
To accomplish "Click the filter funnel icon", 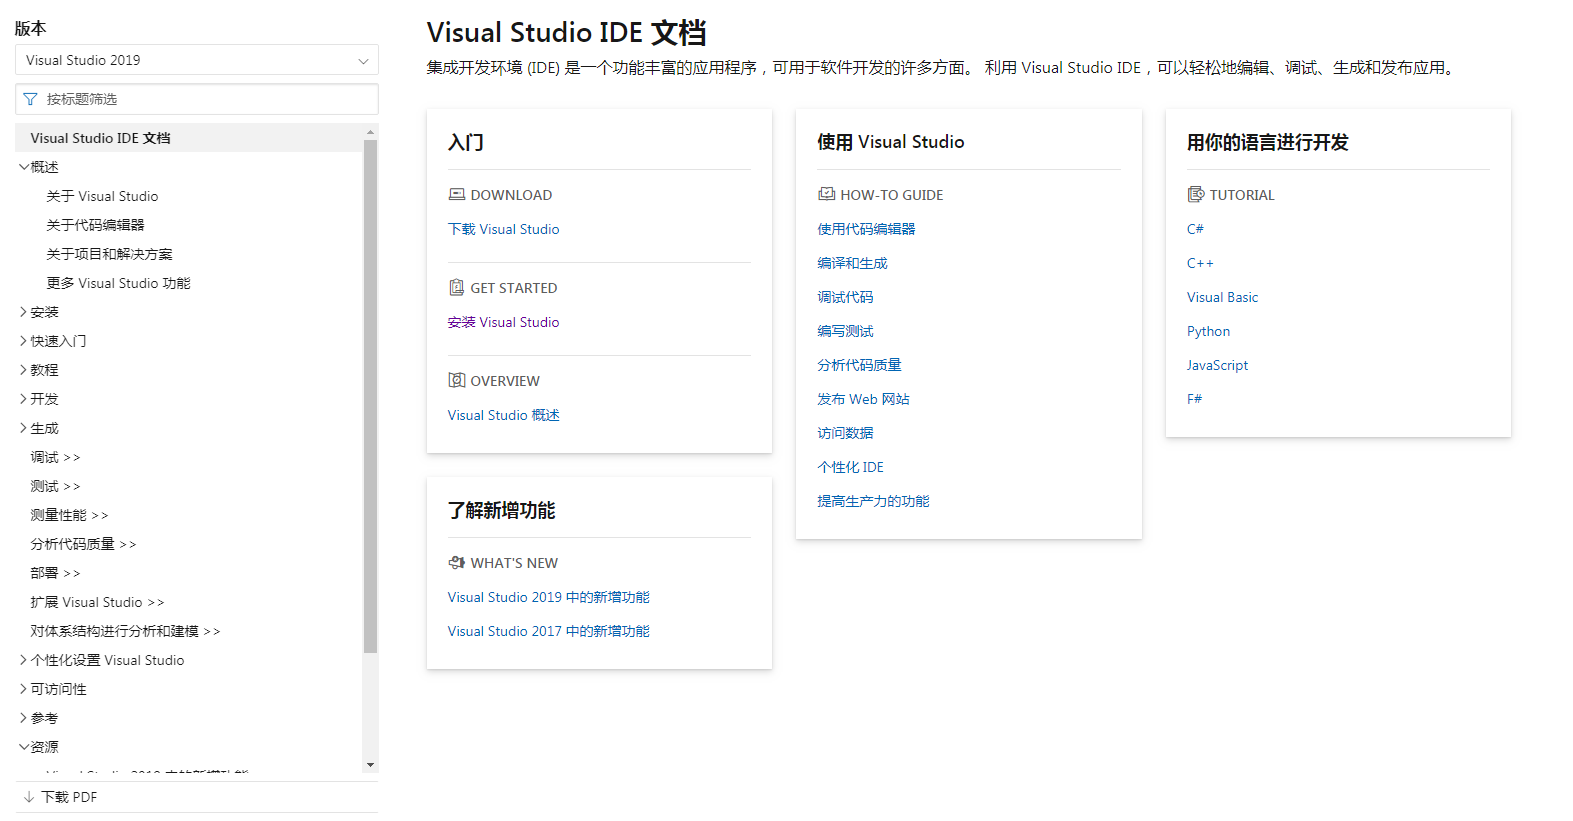I will pos(30,99).
